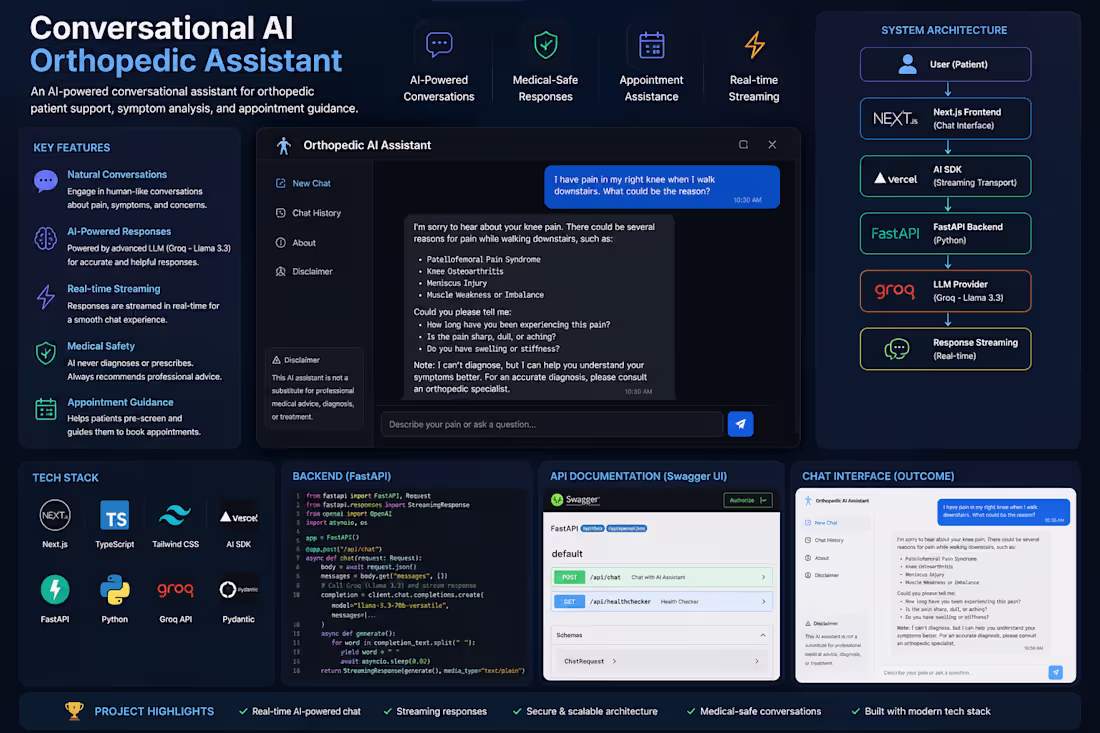Click the Chat Interface (Outcome) thumbnail

(935, 585)
